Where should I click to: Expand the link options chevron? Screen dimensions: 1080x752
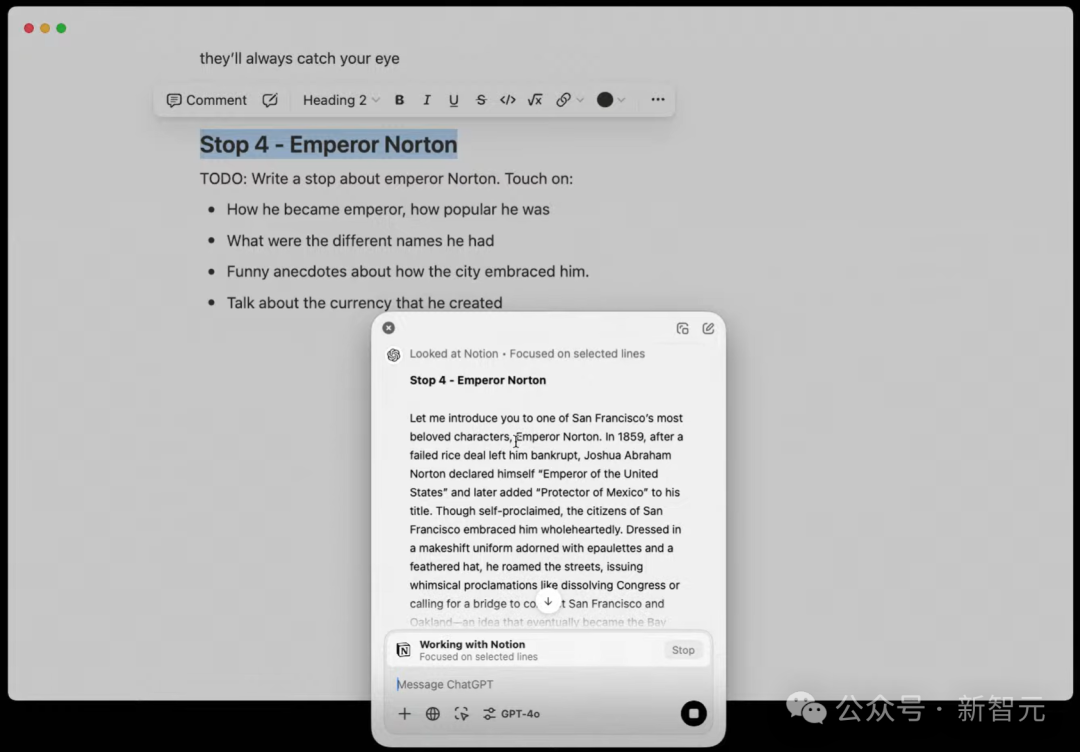(580, 100)
